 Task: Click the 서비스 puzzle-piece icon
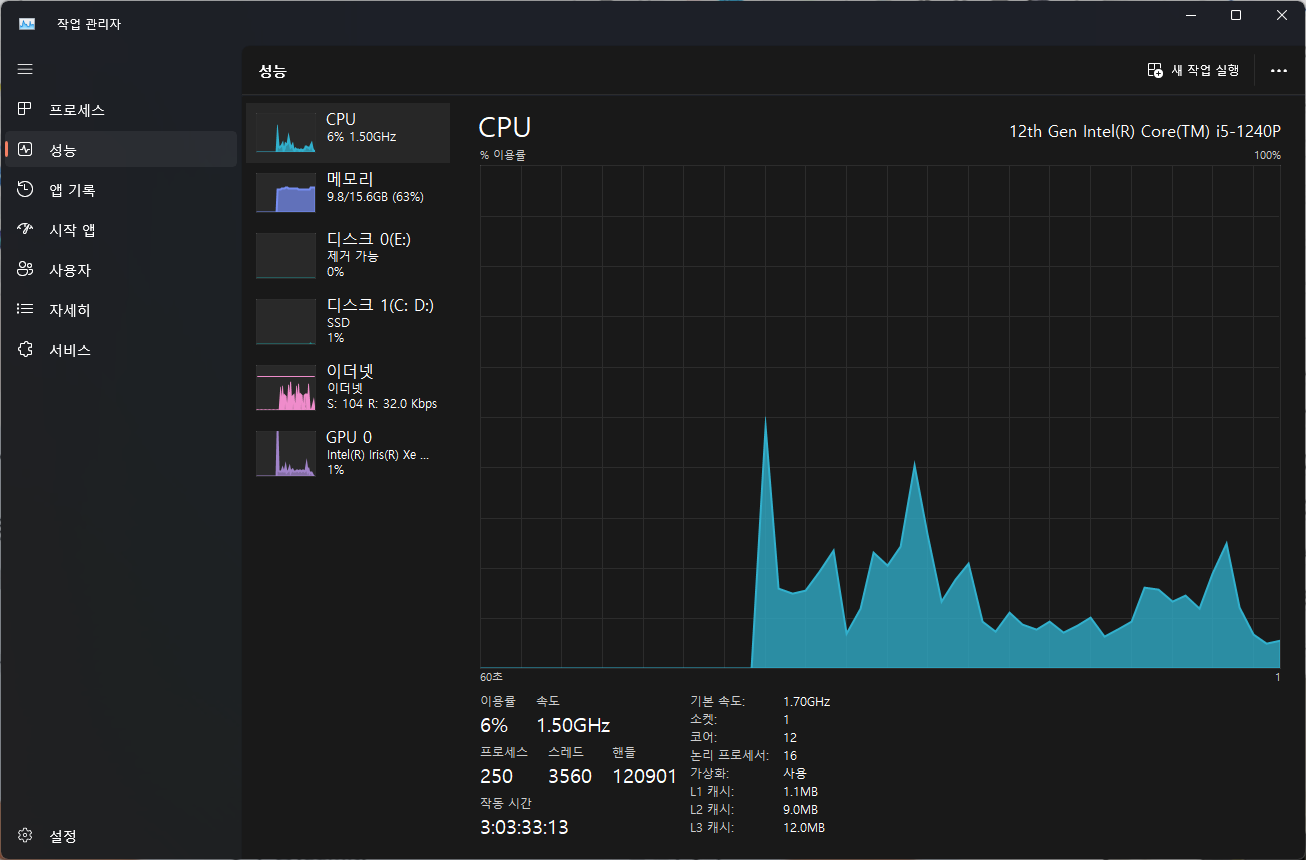click(25, 349)
